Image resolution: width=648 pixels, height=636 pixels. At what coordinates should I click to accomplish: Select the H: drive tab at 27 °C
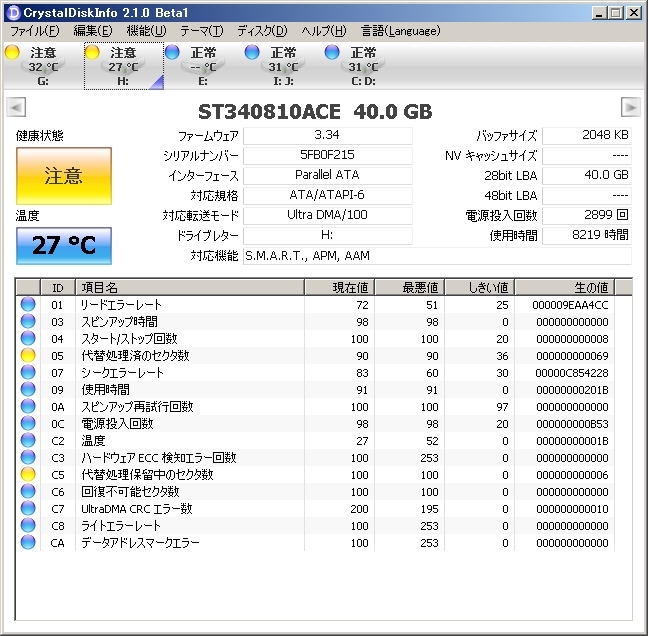122,66
